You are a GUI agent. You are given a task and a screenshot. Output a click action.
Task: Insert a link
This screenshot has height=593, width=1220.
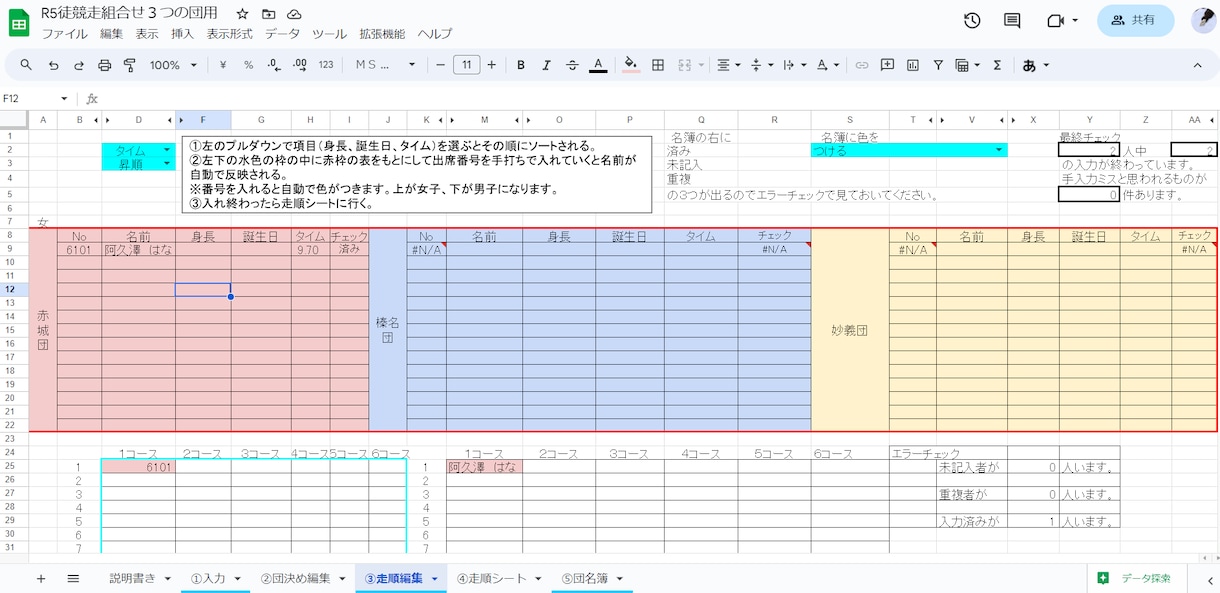point(861,65)
